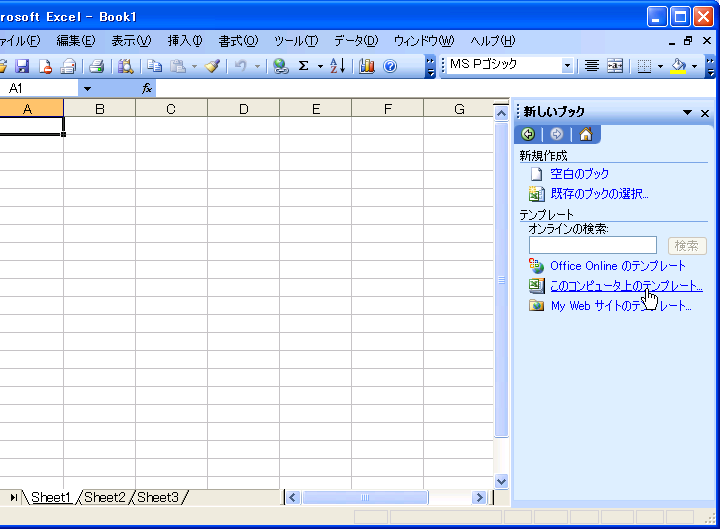720x529 pixels.
Task: Select column C header
Action: point(171,109)
